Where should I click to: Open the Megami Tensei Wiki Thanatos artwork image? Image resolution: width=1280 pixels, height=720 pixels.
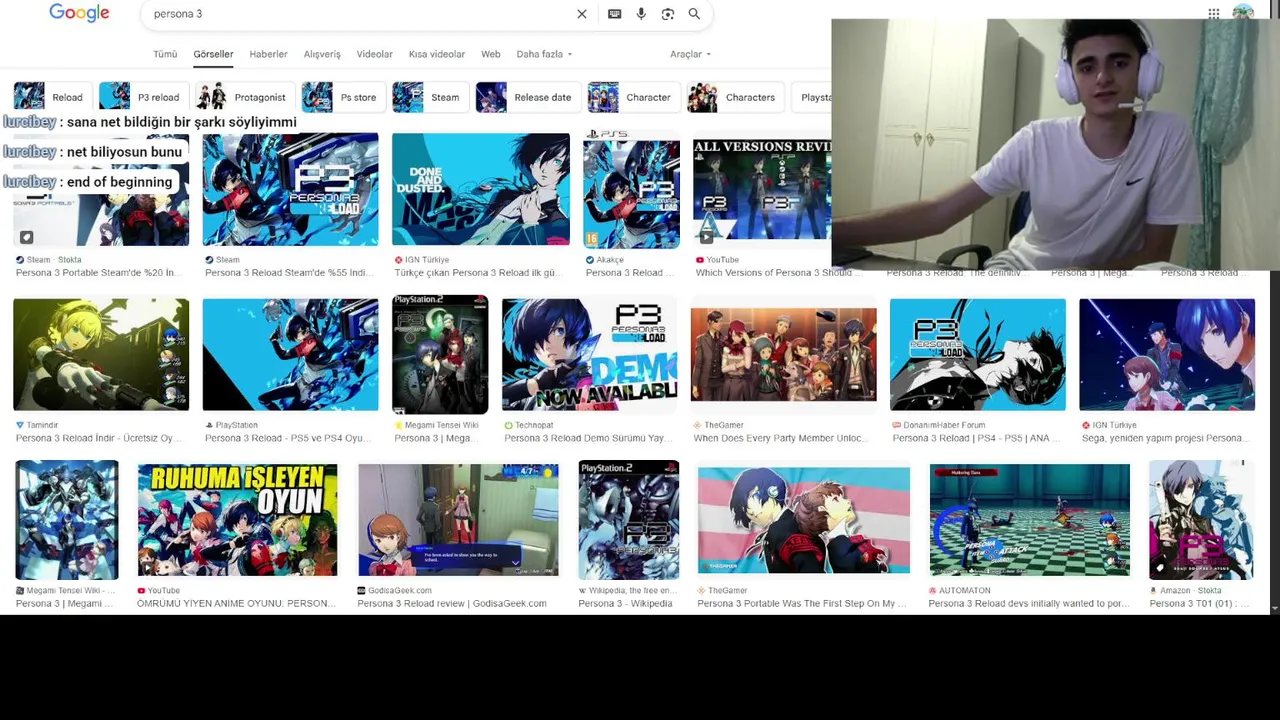pyautogui.click(x=67, y=520)
